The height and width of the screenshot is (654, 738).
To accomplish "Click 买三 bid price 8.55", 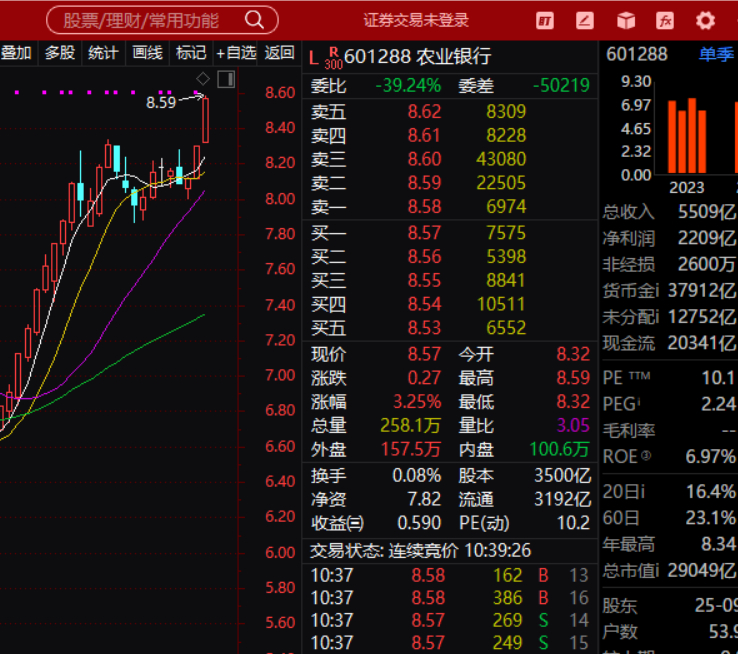I will coord(424,280).
